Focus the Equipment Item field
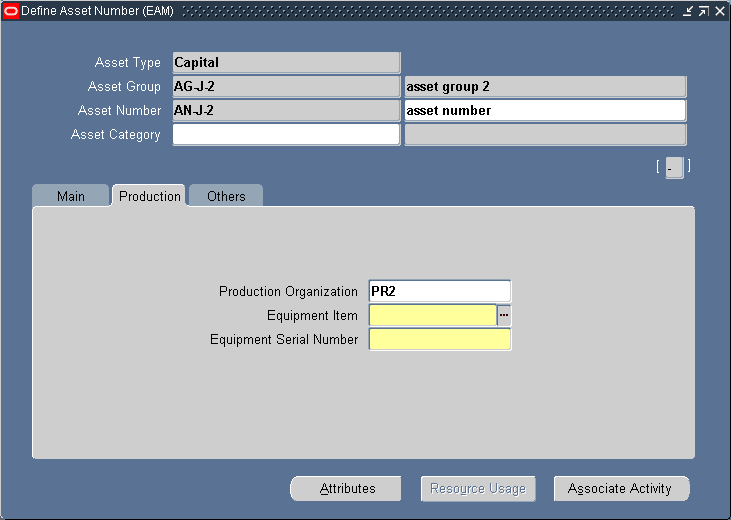This screenshot has width=731, height=520. click(433, 316)
